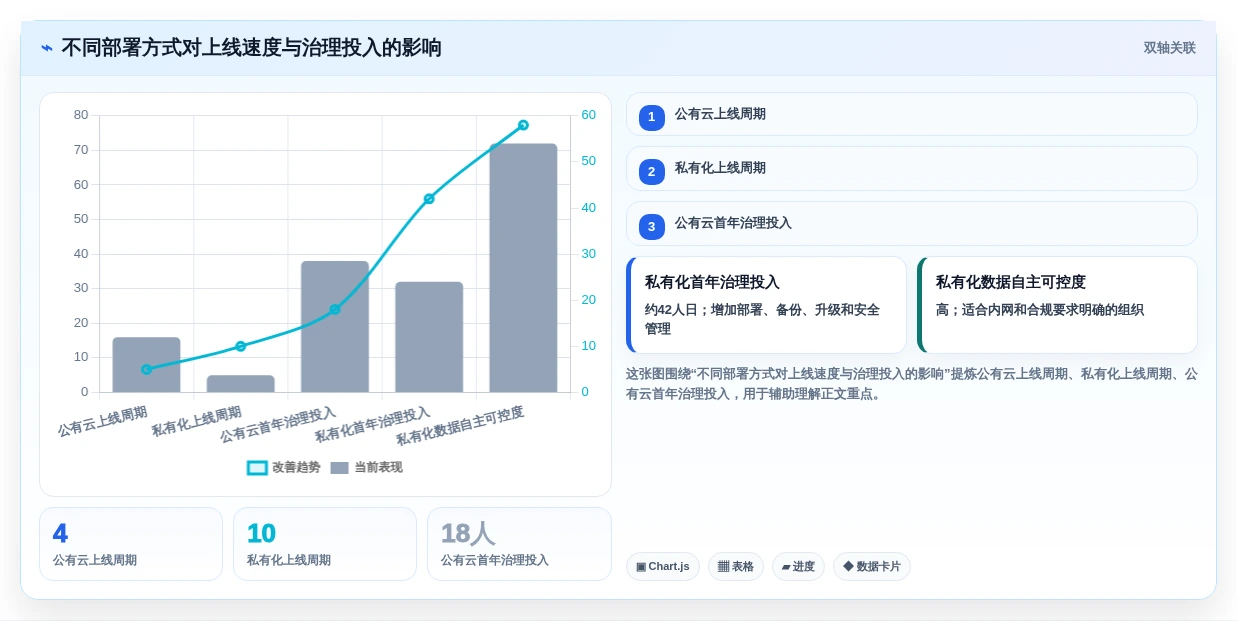Select the number 3 badge for 公有云首年治理投入
1237x621 pixels.
651,226
